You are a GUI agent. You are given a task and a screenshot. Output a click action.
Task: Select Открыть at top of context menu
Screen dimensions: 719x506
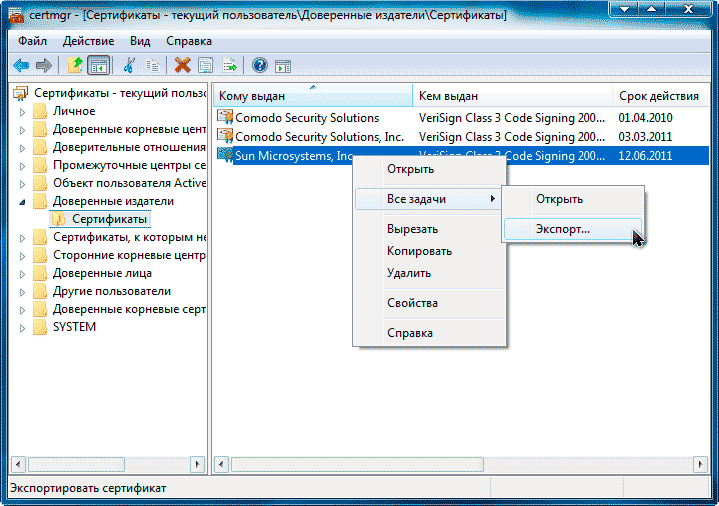tap(430, 169)
